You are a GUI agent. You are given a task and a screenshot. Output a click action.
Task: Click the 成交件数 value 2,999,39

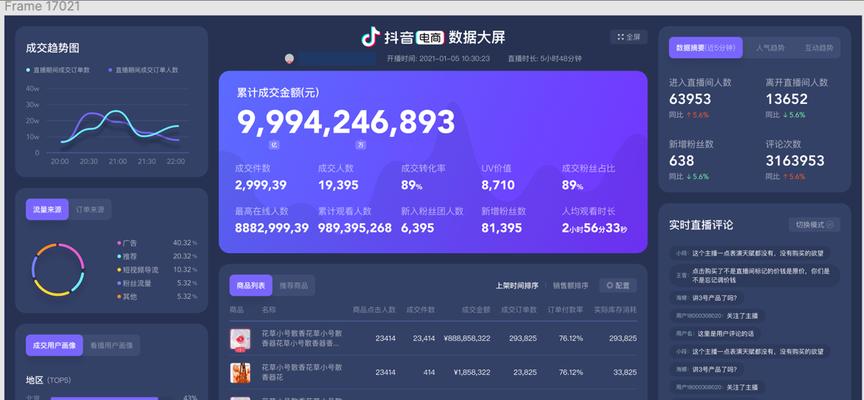pos(261,185)
